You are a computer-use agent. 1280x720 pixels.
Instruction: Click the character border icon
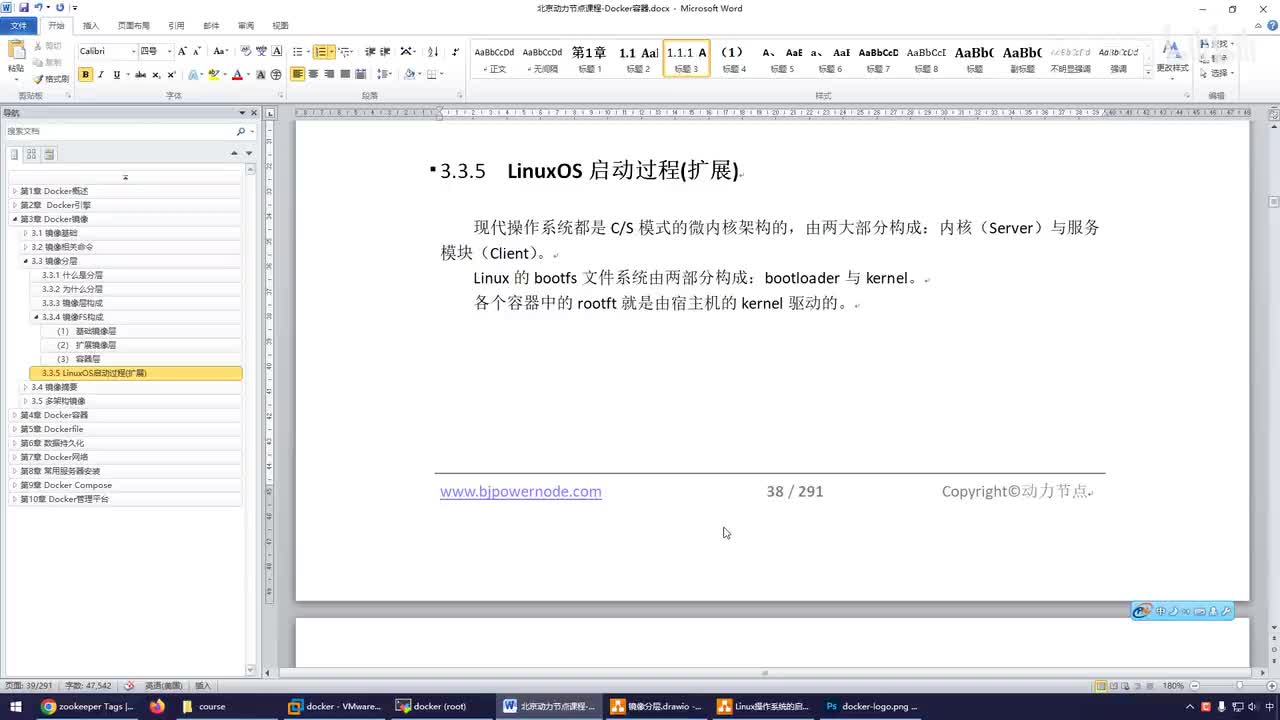(276, 51)
